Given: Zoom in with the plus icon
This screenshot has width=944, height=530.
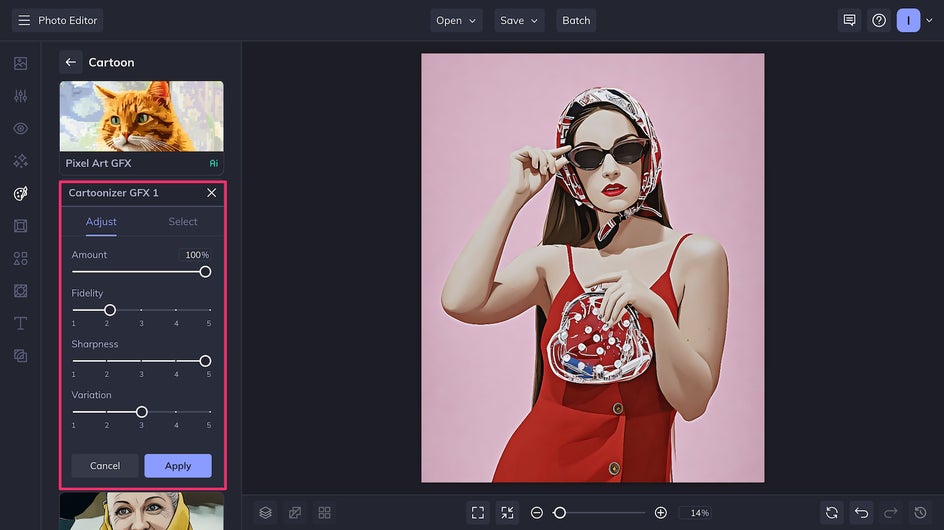Looking at the screenshot, I should (660, 513).
